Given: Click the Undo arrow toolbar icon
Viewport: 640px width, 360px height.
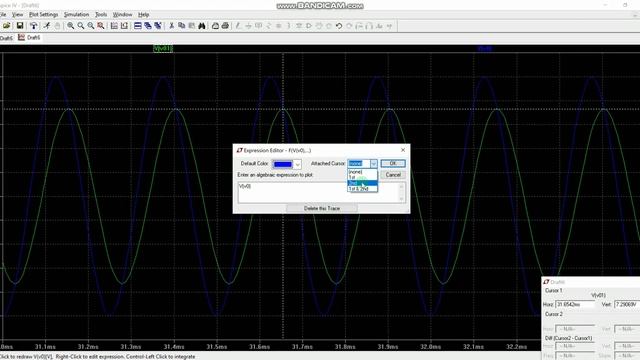Looking at the screenshot, I should point(339,26).
